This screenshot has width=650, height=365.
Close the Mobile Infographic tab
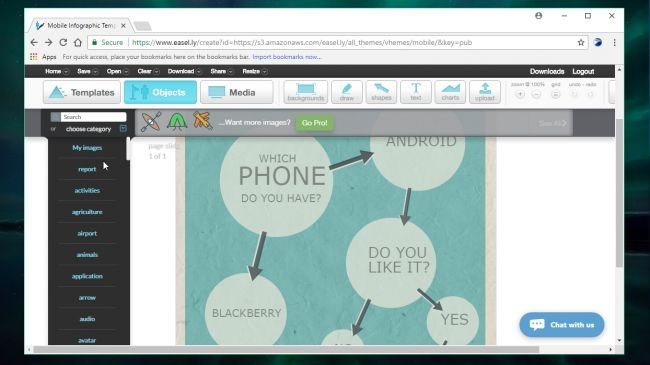click(x=123, y=26)
